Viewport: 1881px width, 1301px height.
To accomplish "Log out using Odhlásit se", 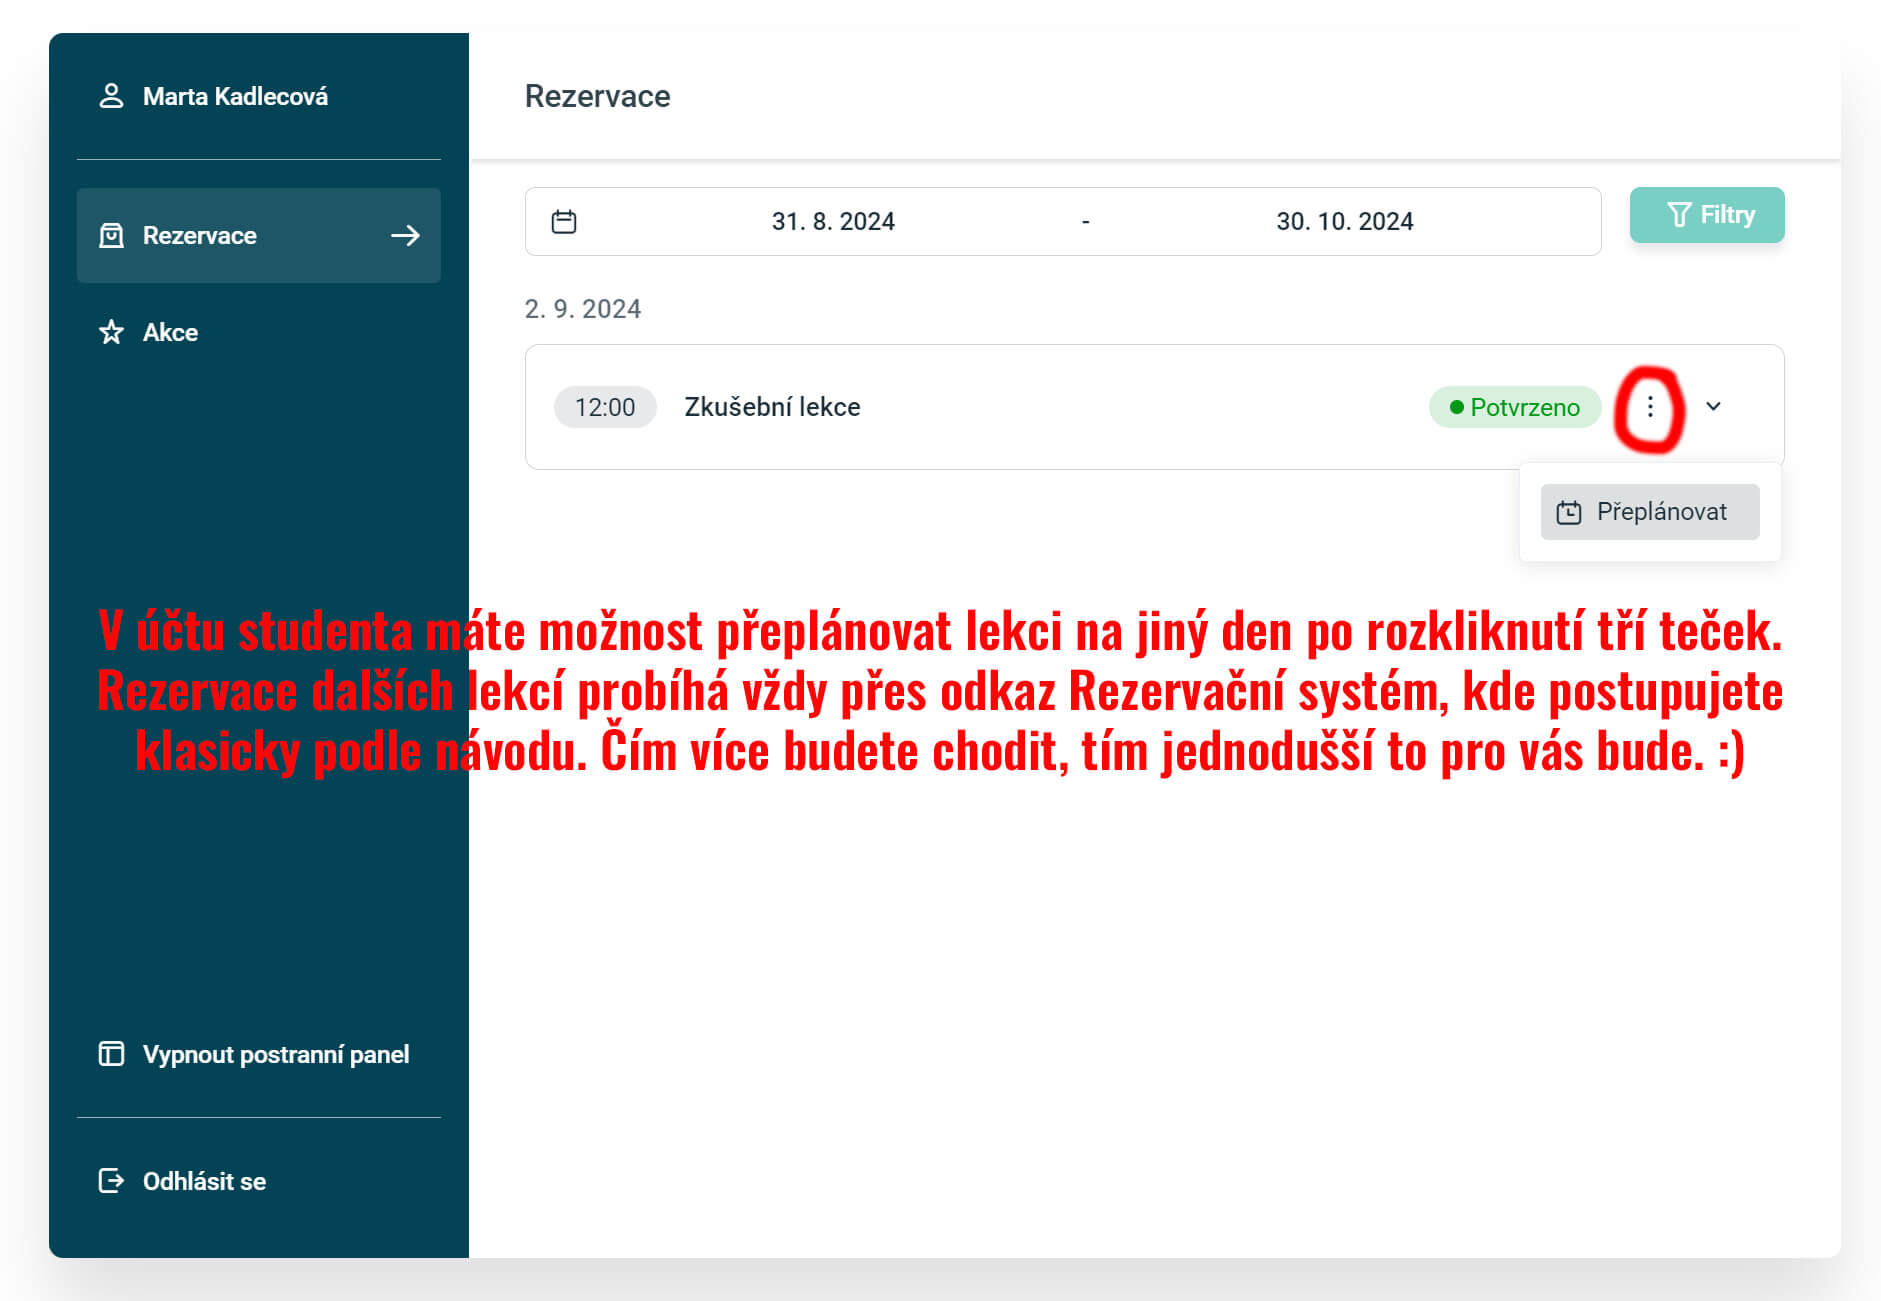I will coord(204,1181).
